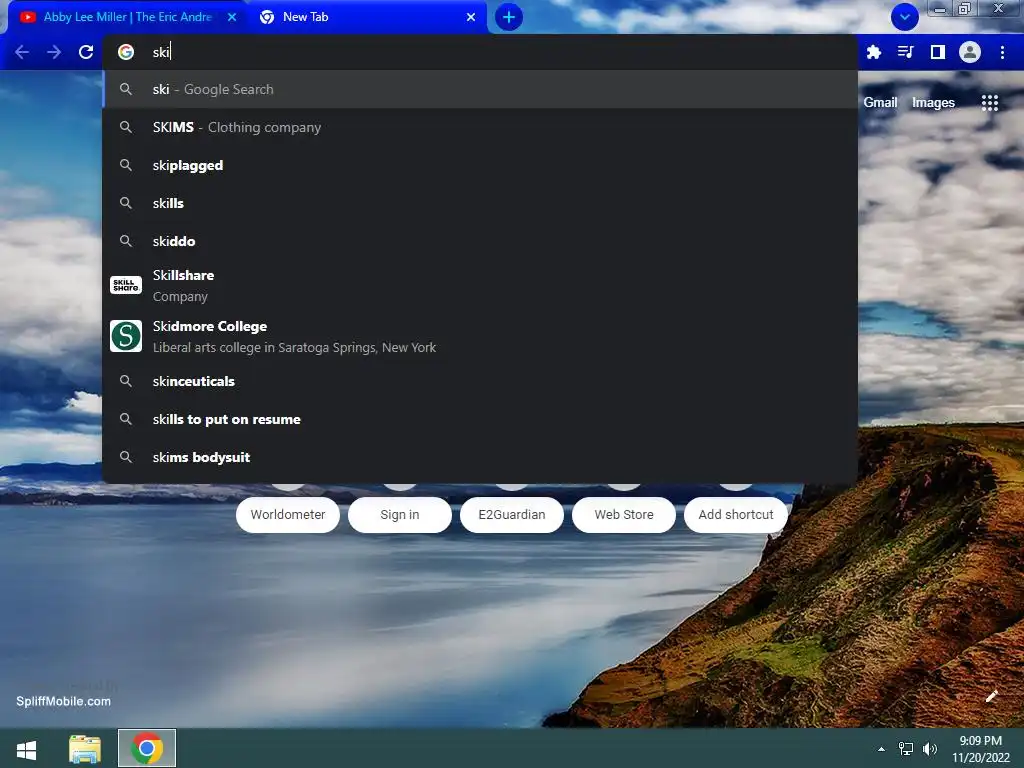
Task: Choose the 'skills' suggestion
Action: (480, 203)
